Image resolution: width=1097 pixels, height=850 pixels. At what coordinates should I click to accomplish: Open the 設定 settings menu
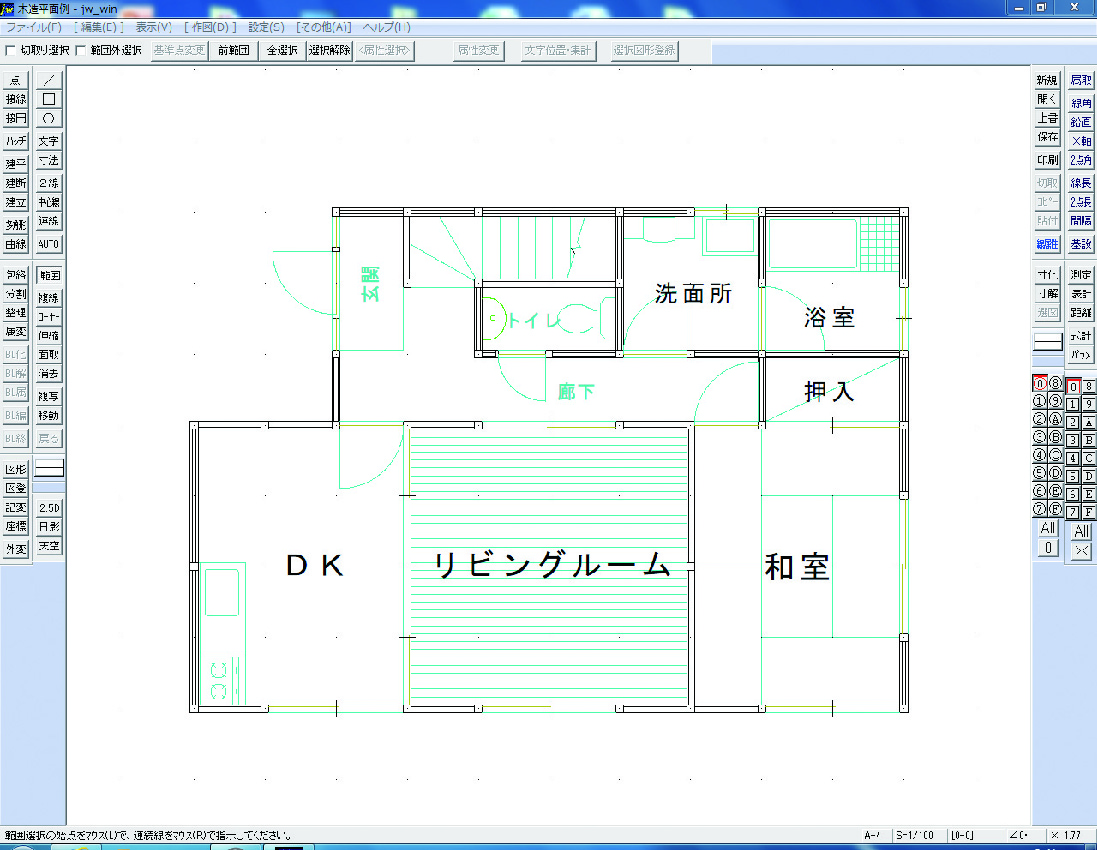pyautogui.click(x=265, y=27)
